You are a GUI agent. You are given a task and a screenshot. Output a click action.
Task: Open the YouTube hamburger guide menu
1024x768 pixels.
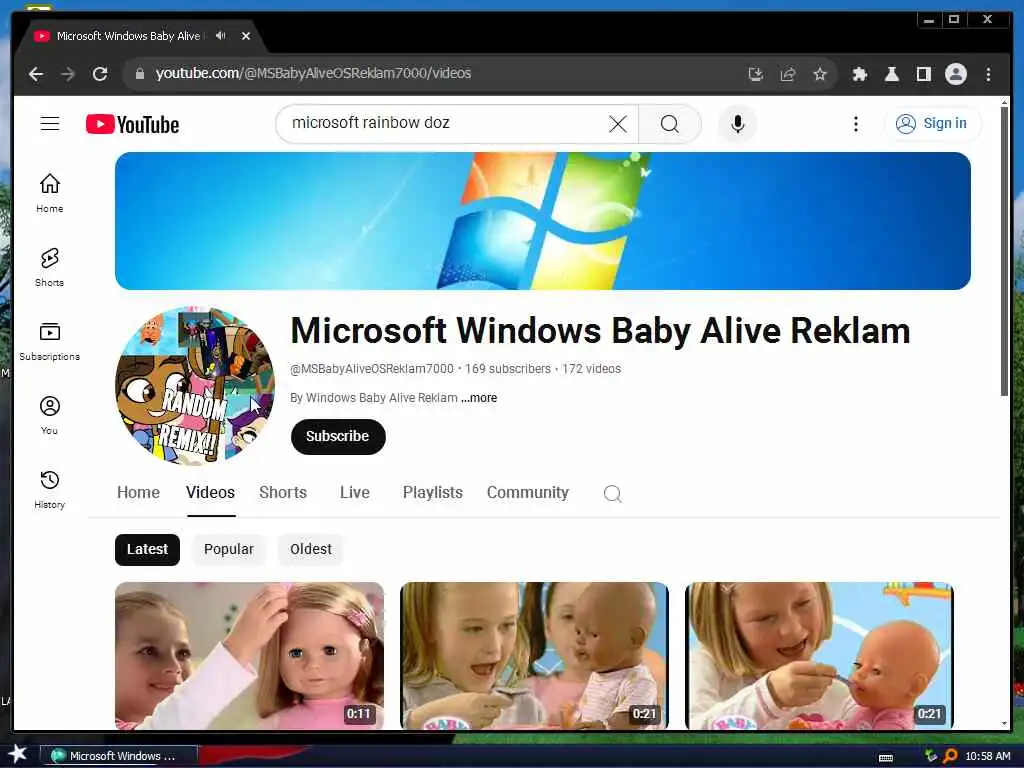50,123
